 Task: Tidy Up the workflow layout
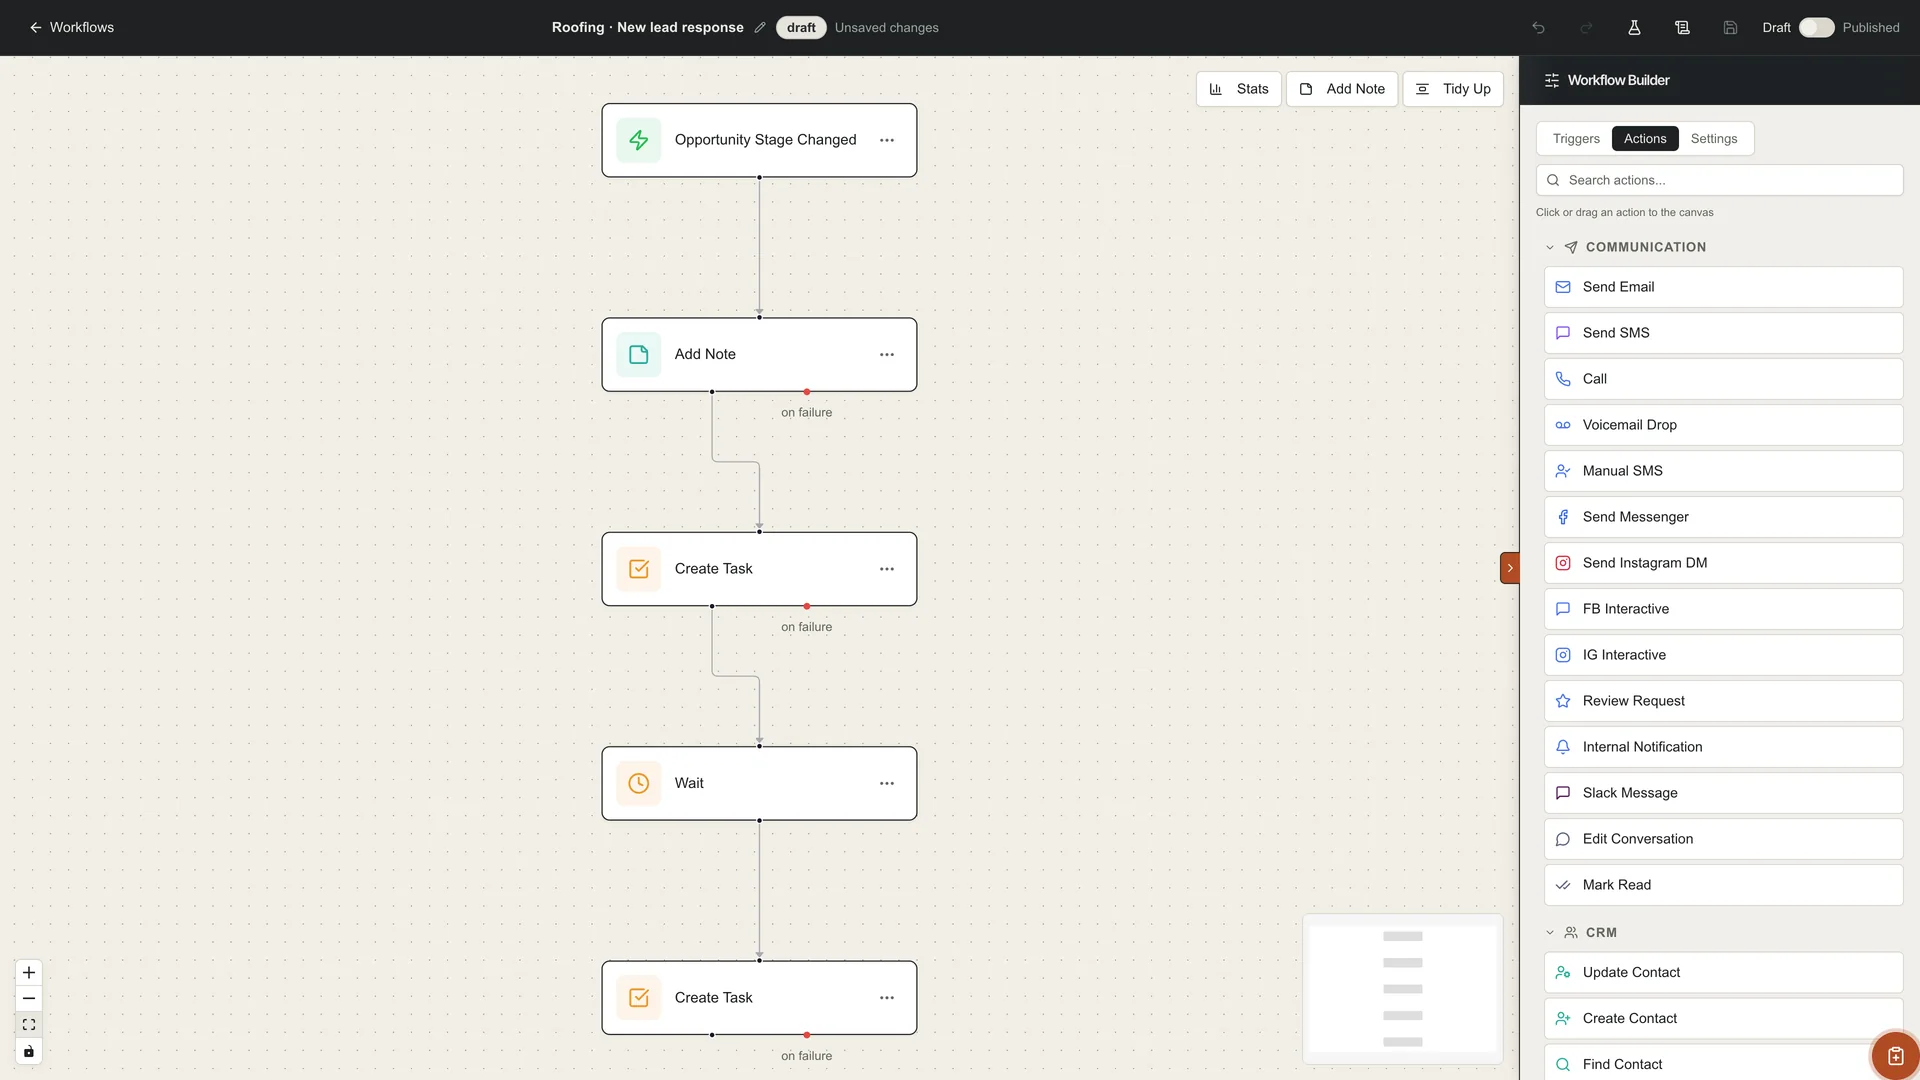(x=1453, y=89)
